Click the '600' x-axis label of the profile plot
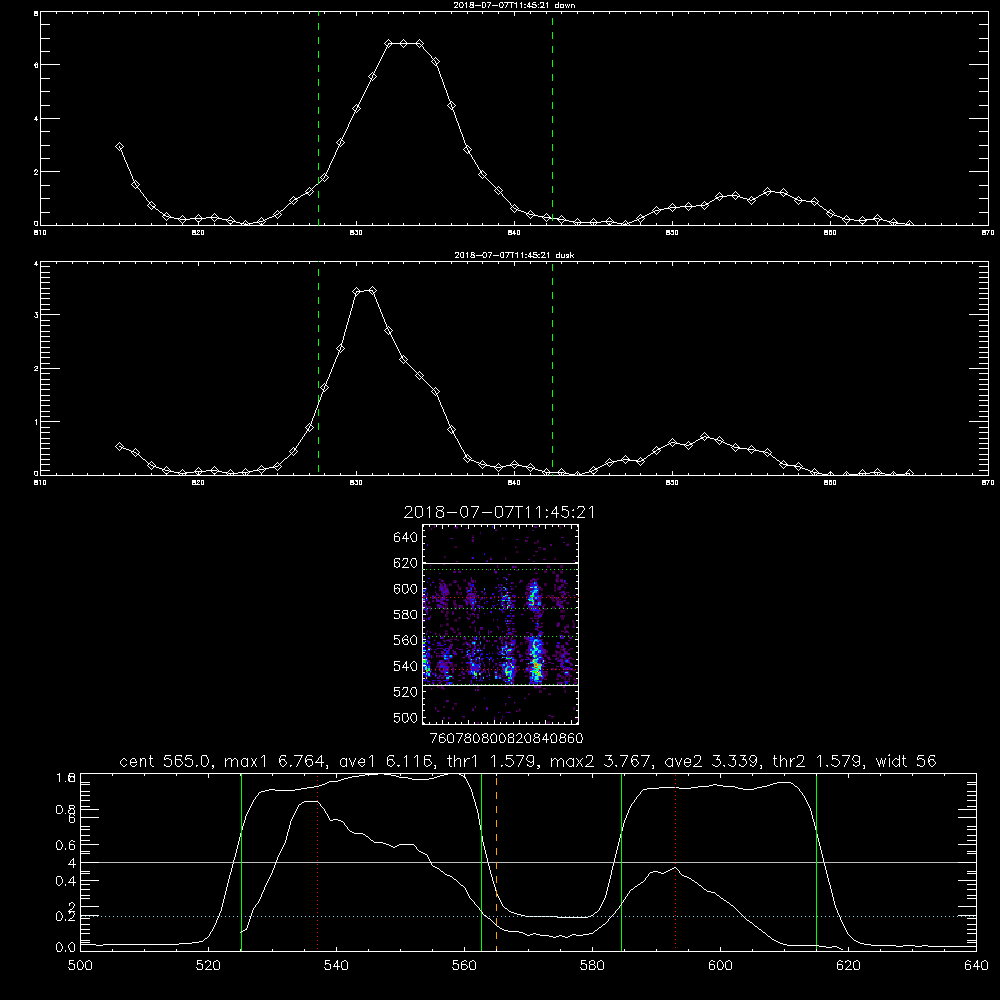The height and width of the screenshot is (1000, 1000). (x=721, y=966)
